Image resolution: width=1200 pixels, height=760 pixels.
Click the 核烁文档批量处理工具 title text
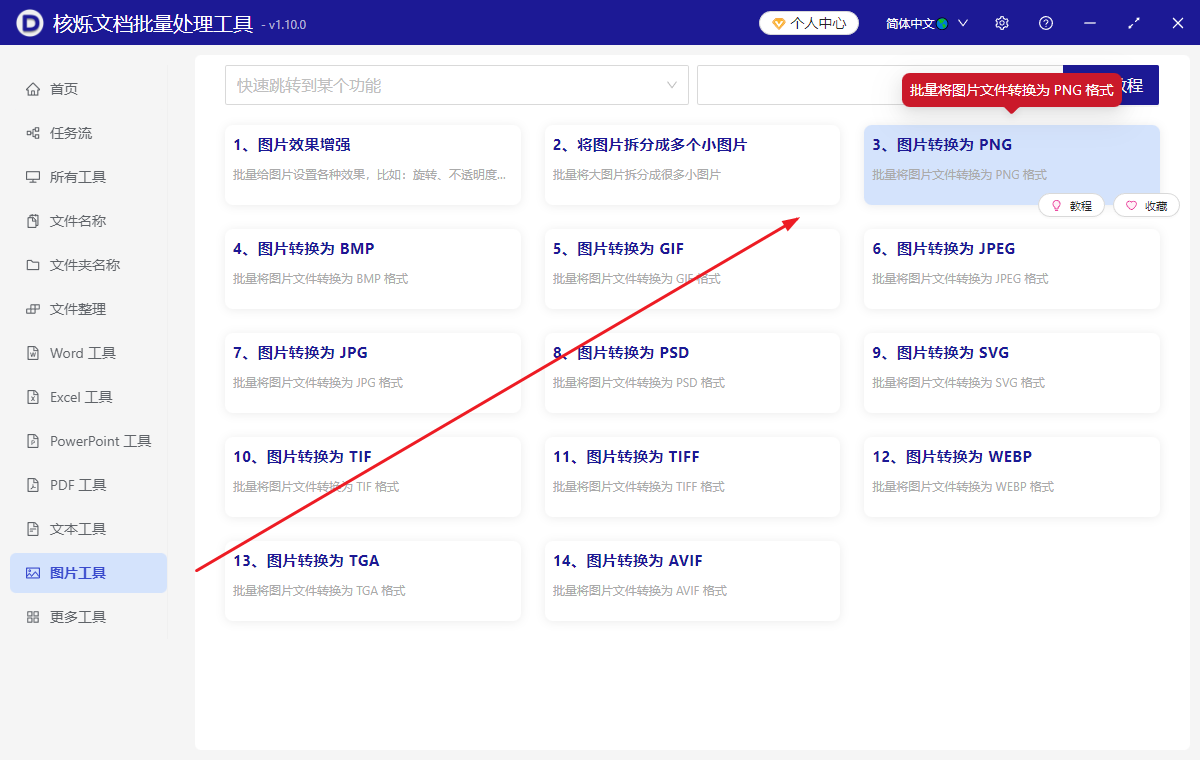(x=153, y=23)
